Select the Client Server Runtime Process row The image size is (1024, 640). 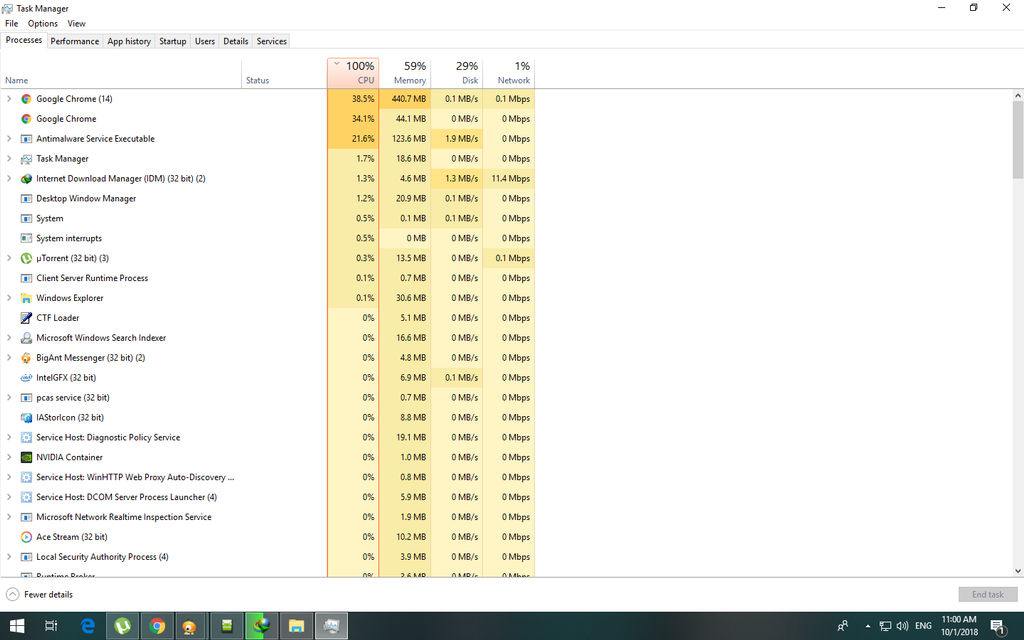(268, 278)
